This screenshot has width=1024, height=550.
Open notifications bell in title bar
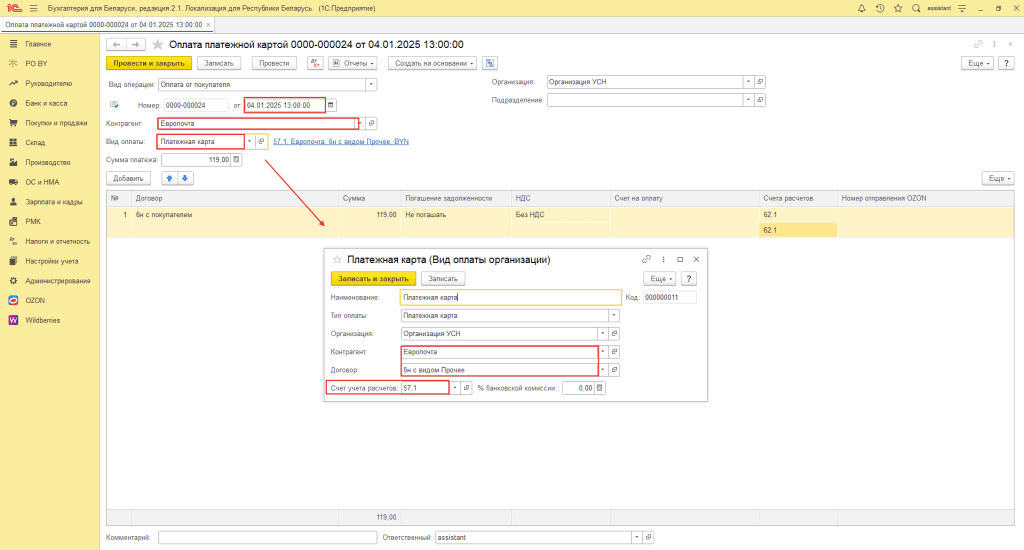point(861,8)
